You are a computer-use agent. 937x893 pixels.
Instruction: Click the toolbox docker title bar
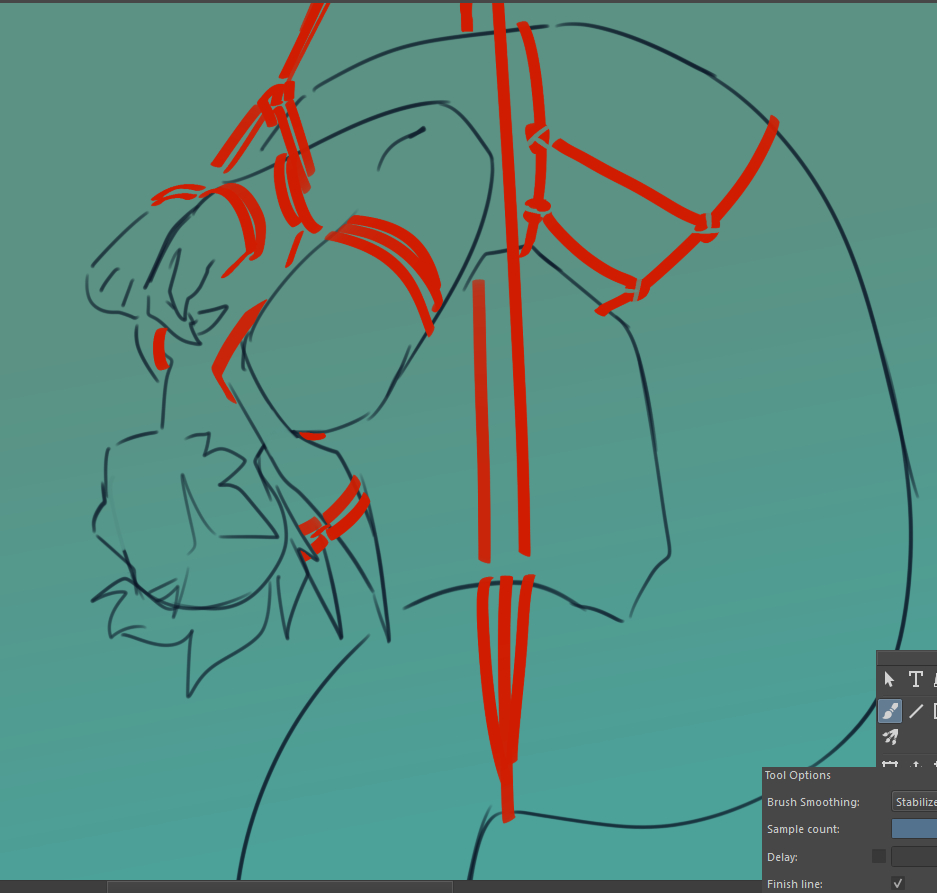click(906, 657)
